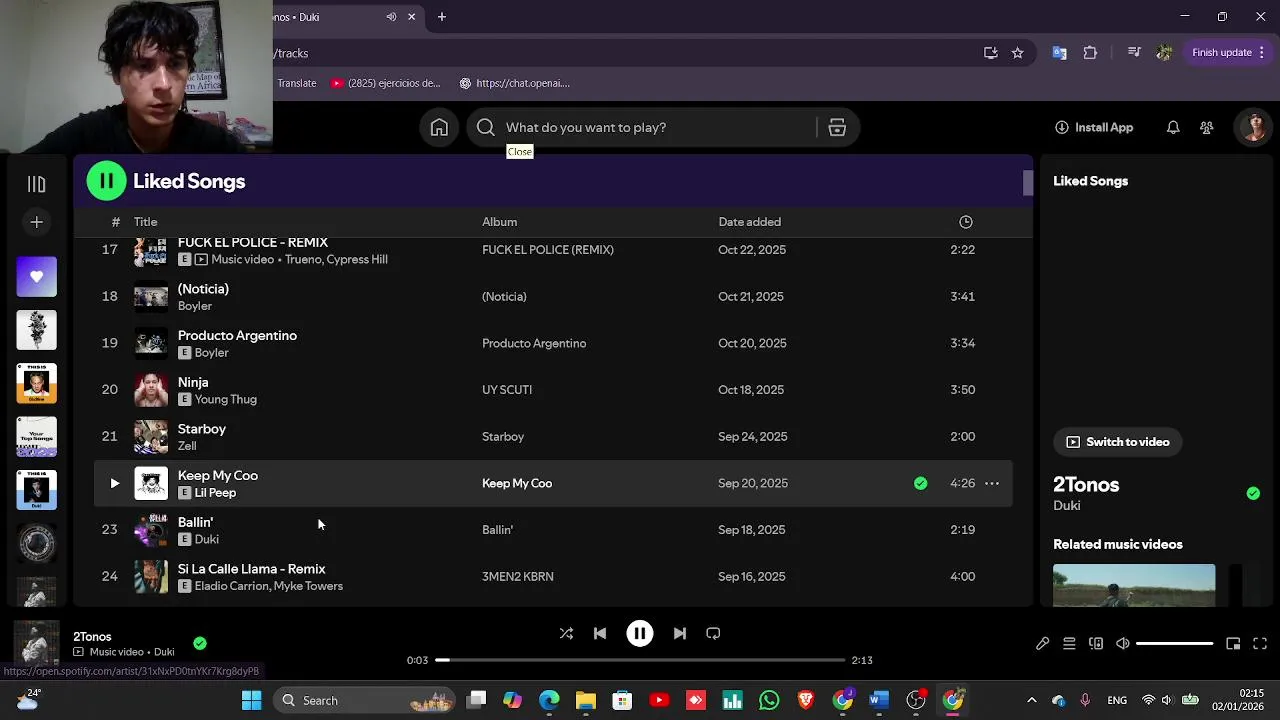Image resolution: width=1280 pixels, height=720 pixels.
Task: Sort by duration clock icon
Action: [x=965, y=222]
